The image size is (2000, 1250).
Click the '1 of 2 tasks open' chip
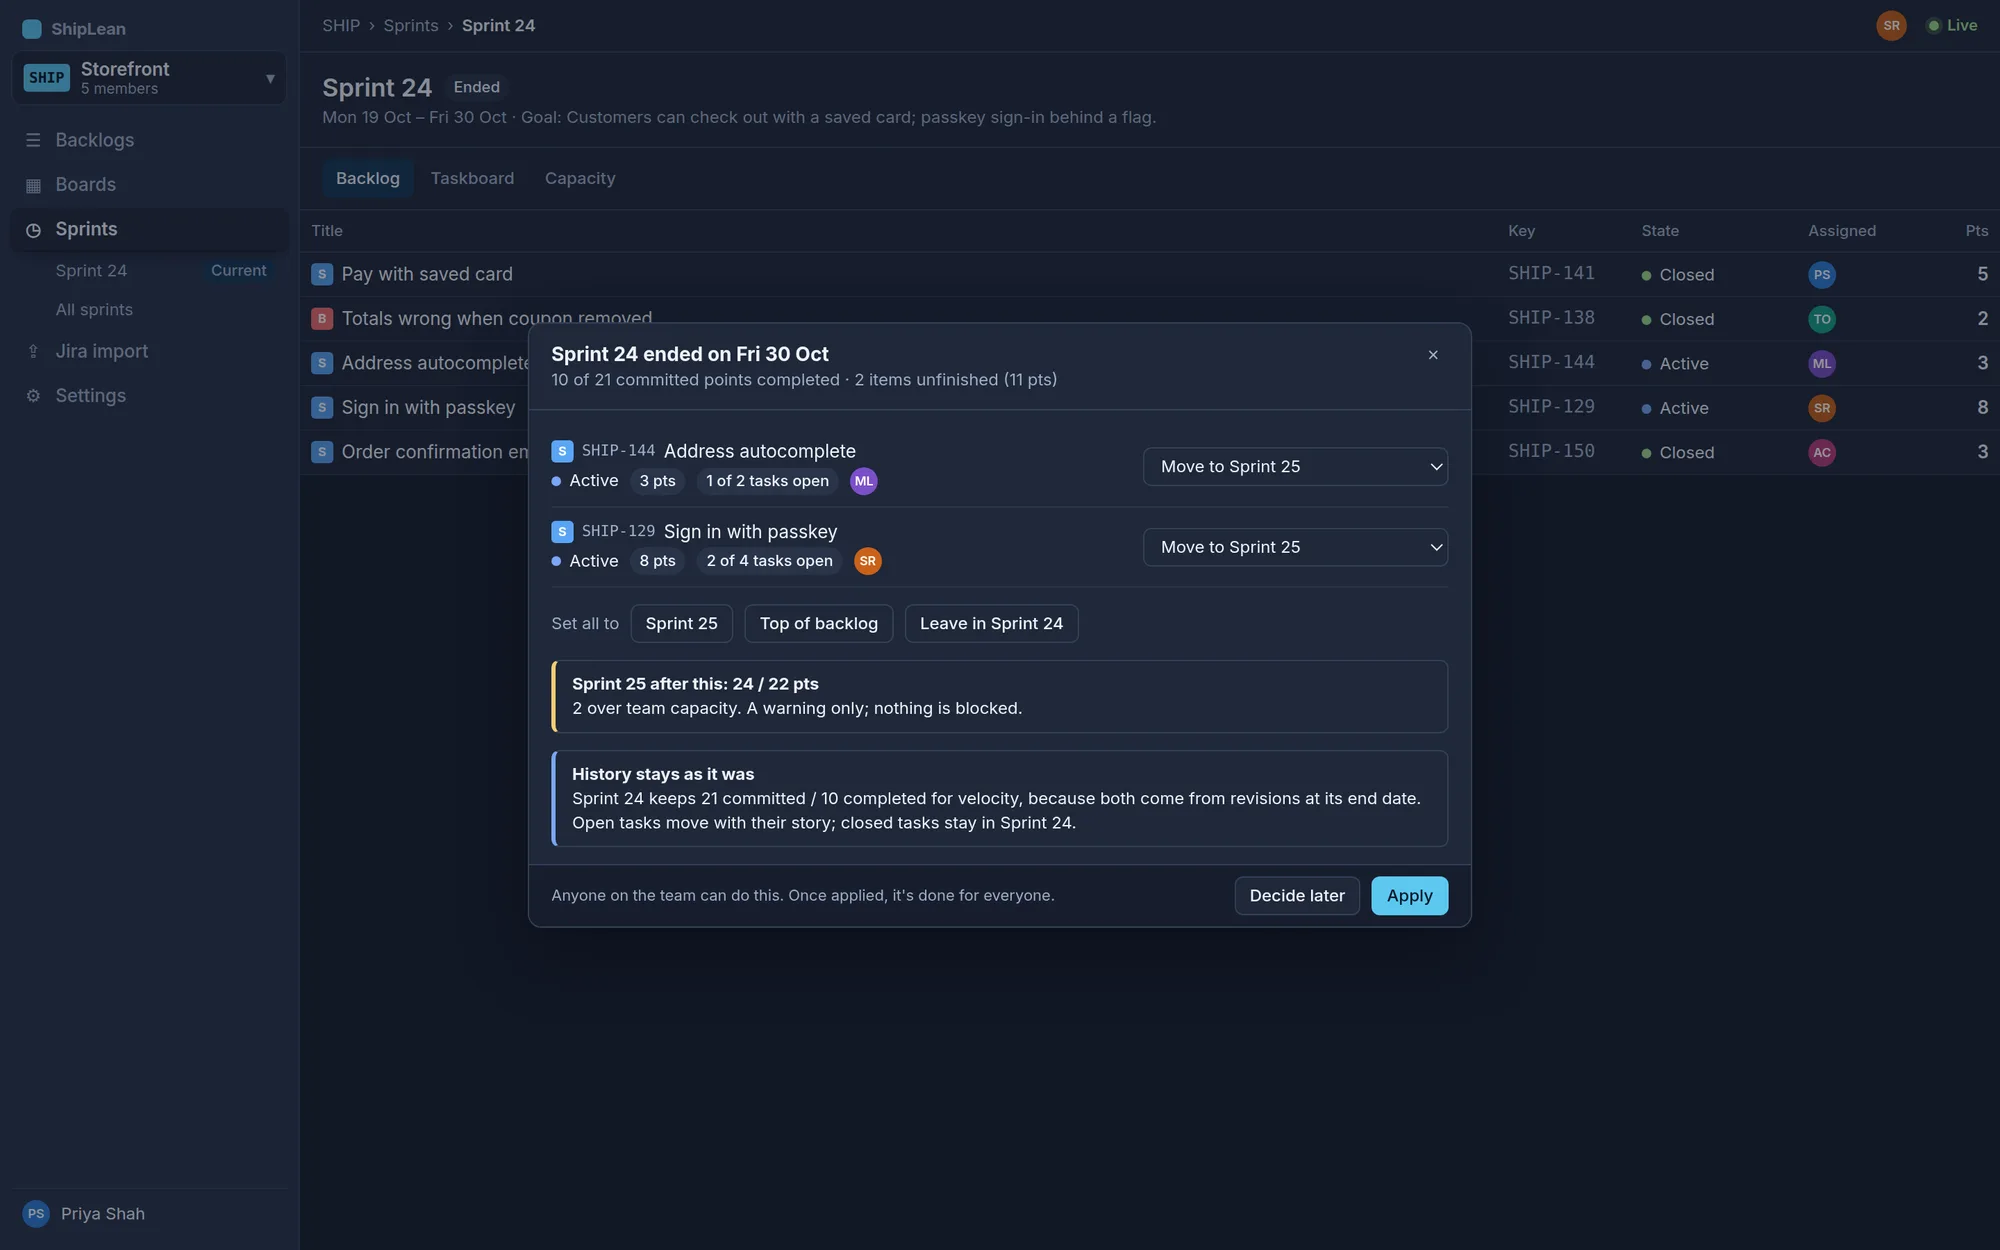[x=767, y=481]
